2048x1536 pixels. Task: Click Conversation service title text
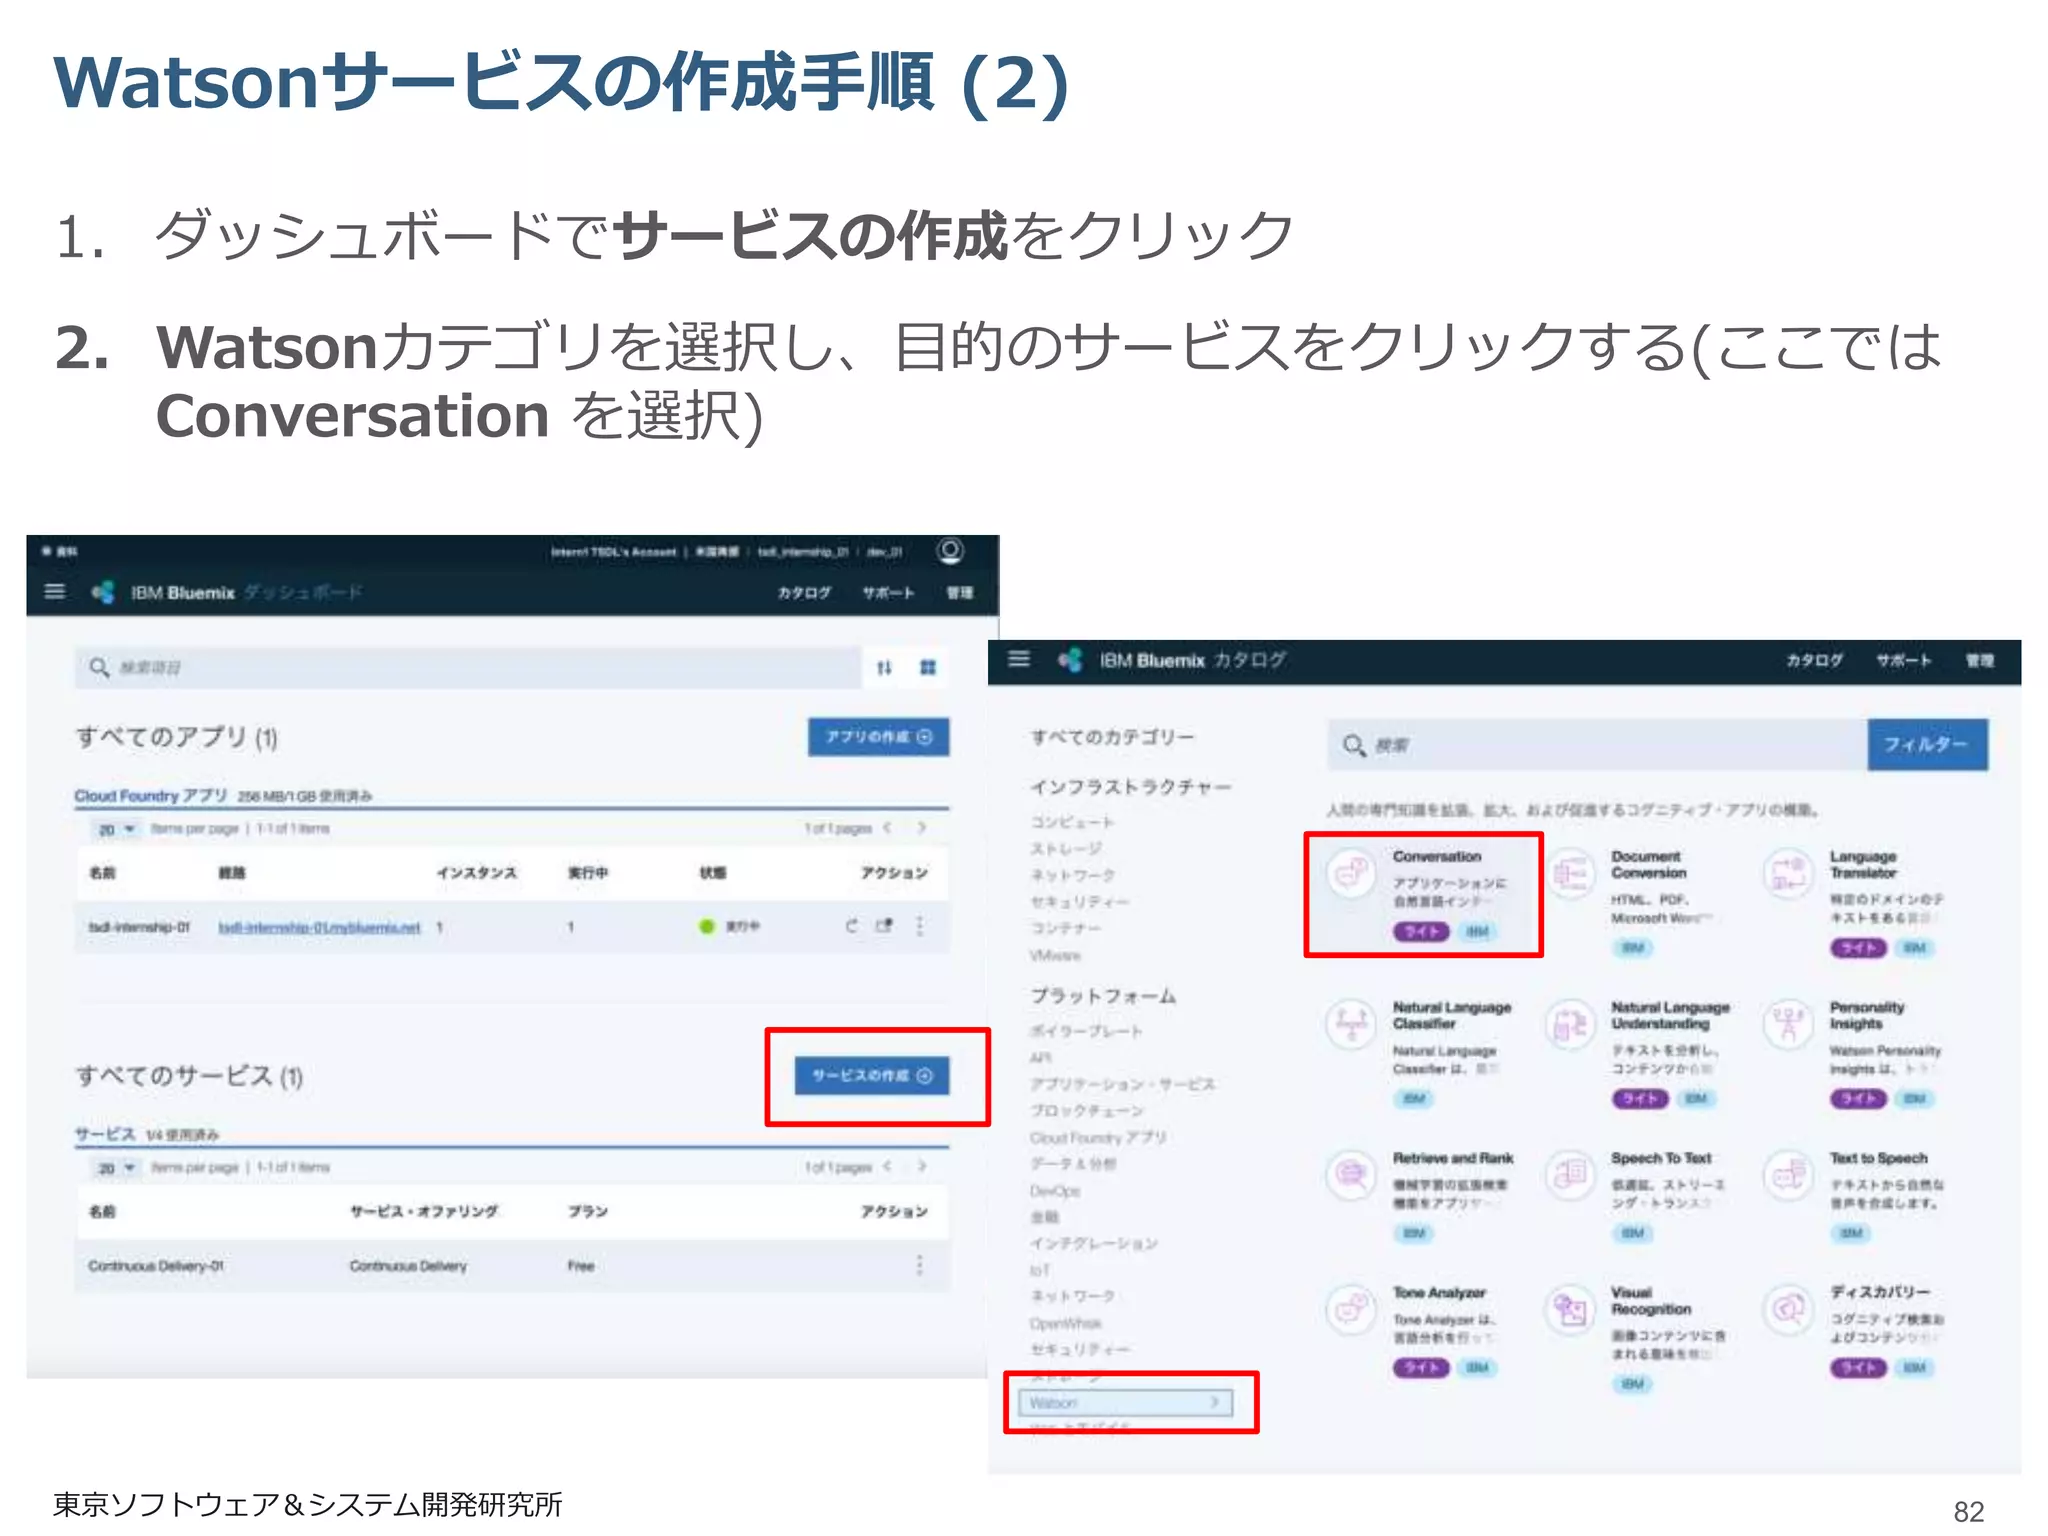coord(1437,856)
